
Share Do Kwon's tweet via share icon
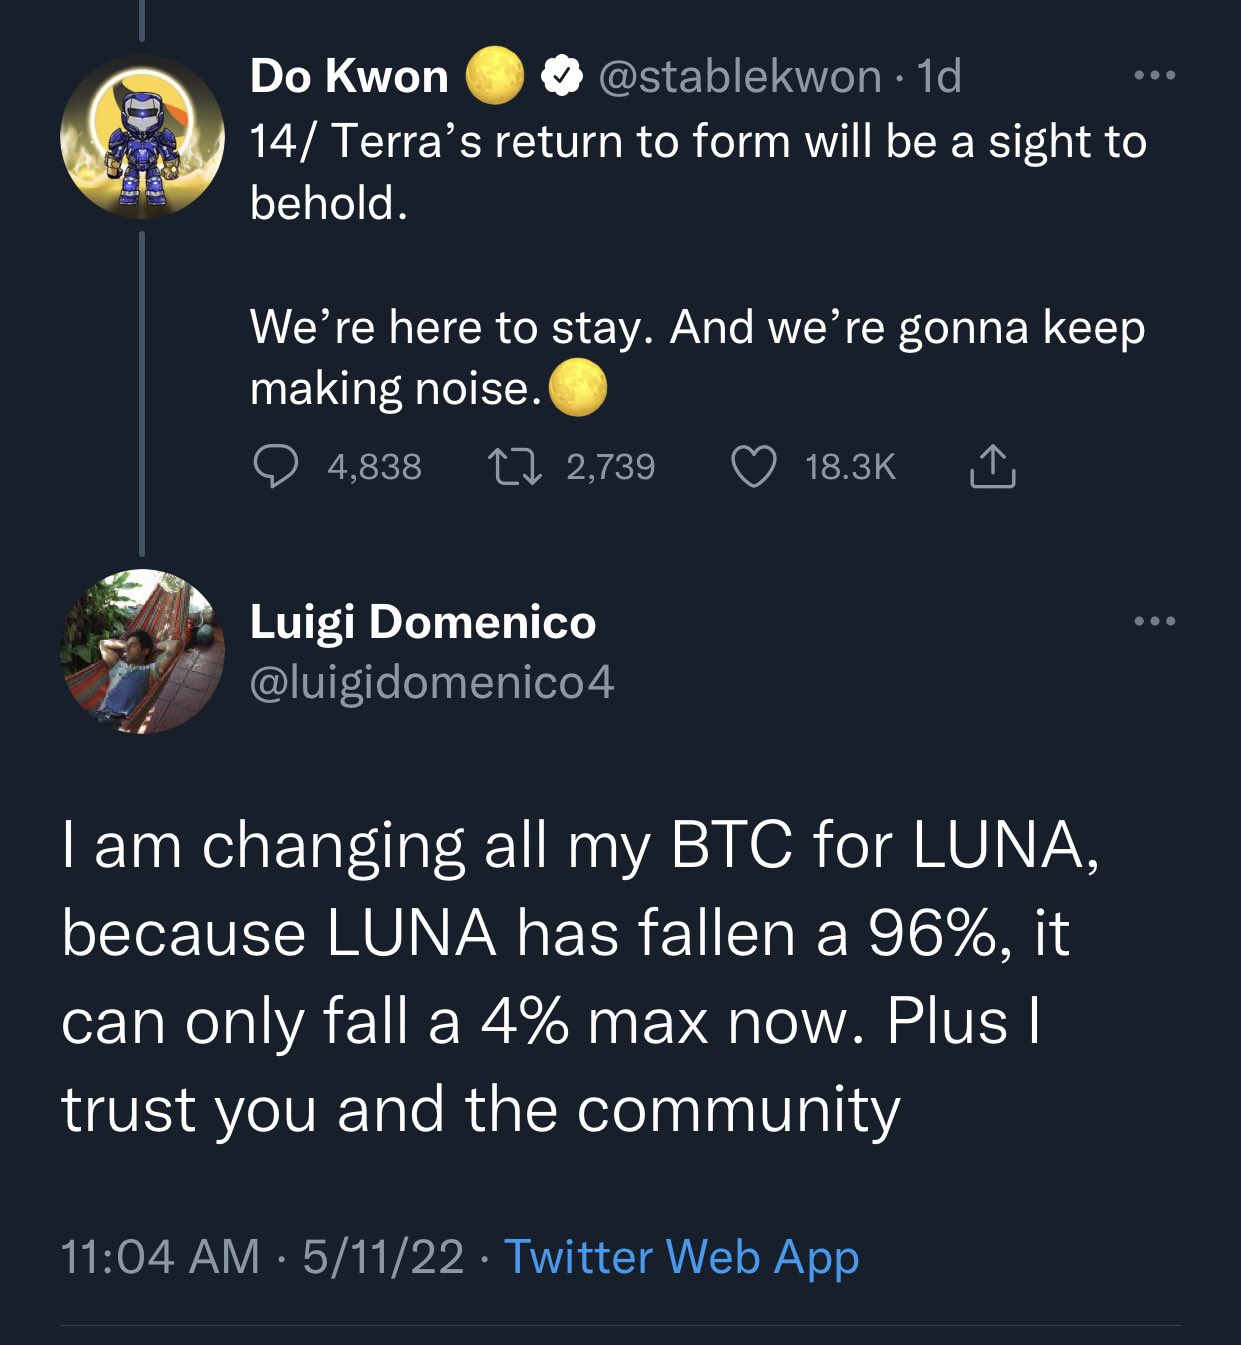pos(992,466)
